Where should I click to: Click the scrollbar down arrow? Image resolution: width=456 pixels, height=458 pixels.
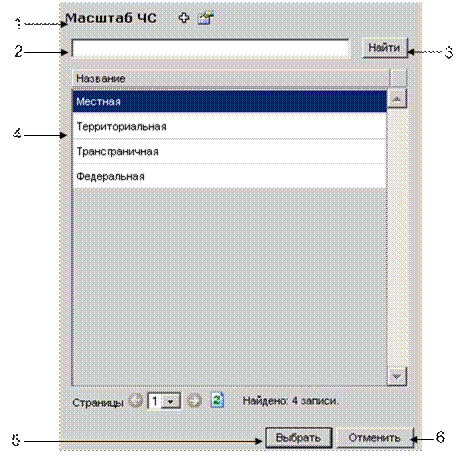[397, 376]
